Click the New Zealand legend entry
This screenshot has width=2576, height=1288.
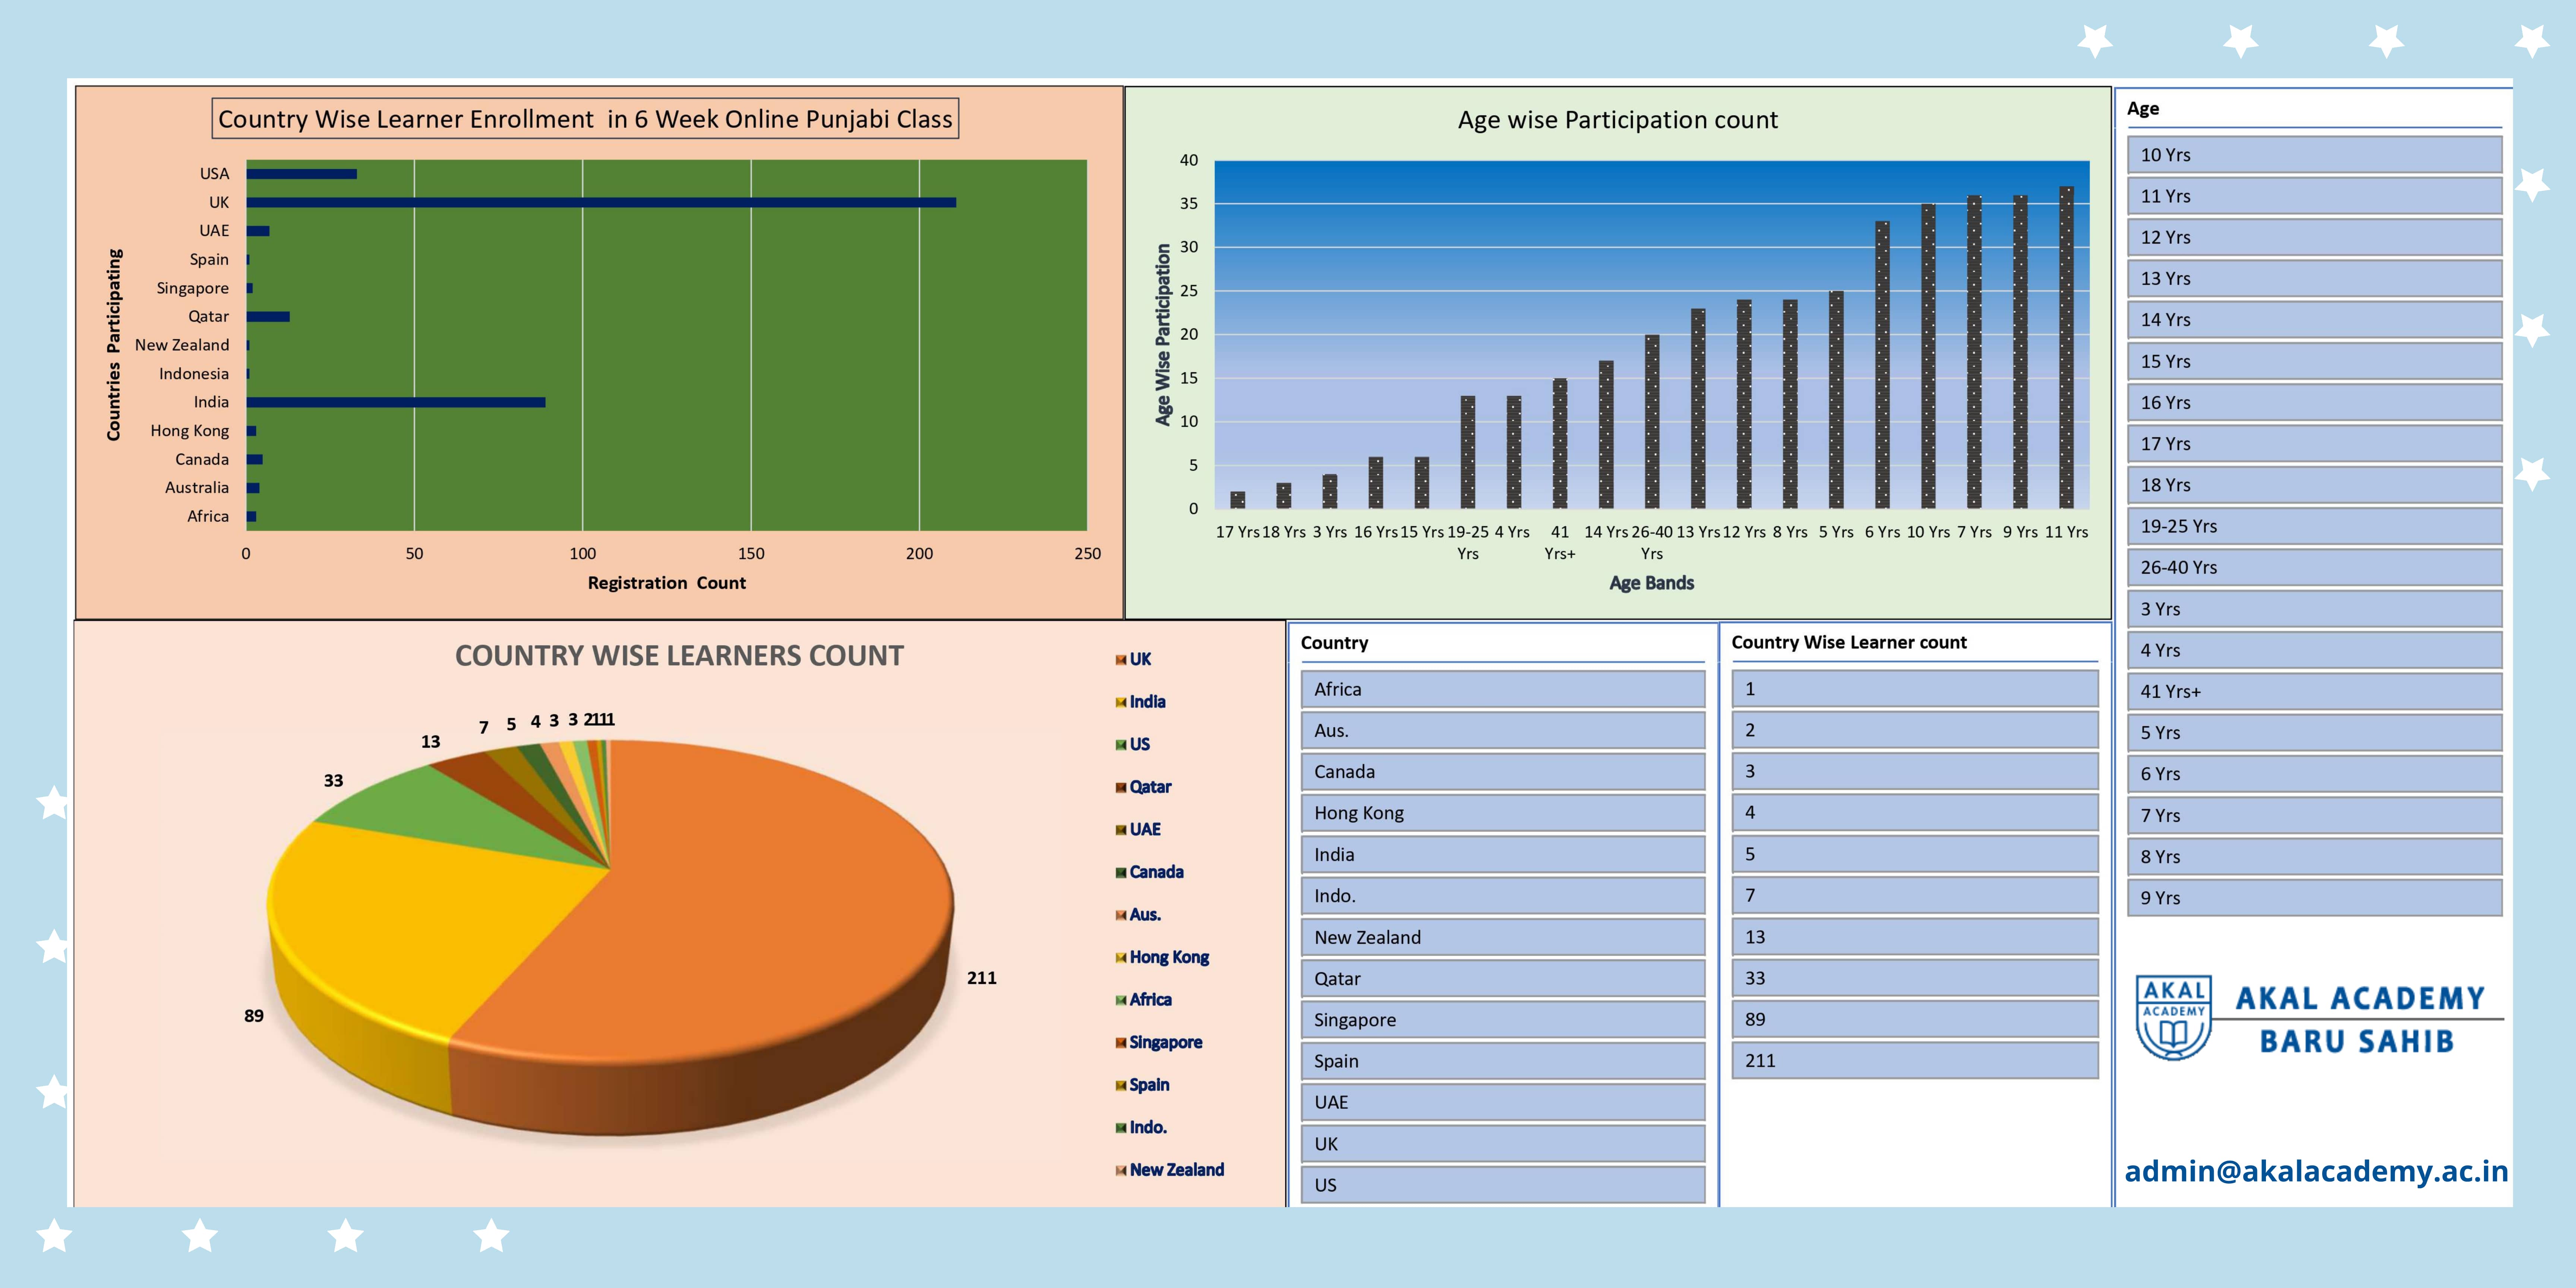[x=1175, y=1170]
